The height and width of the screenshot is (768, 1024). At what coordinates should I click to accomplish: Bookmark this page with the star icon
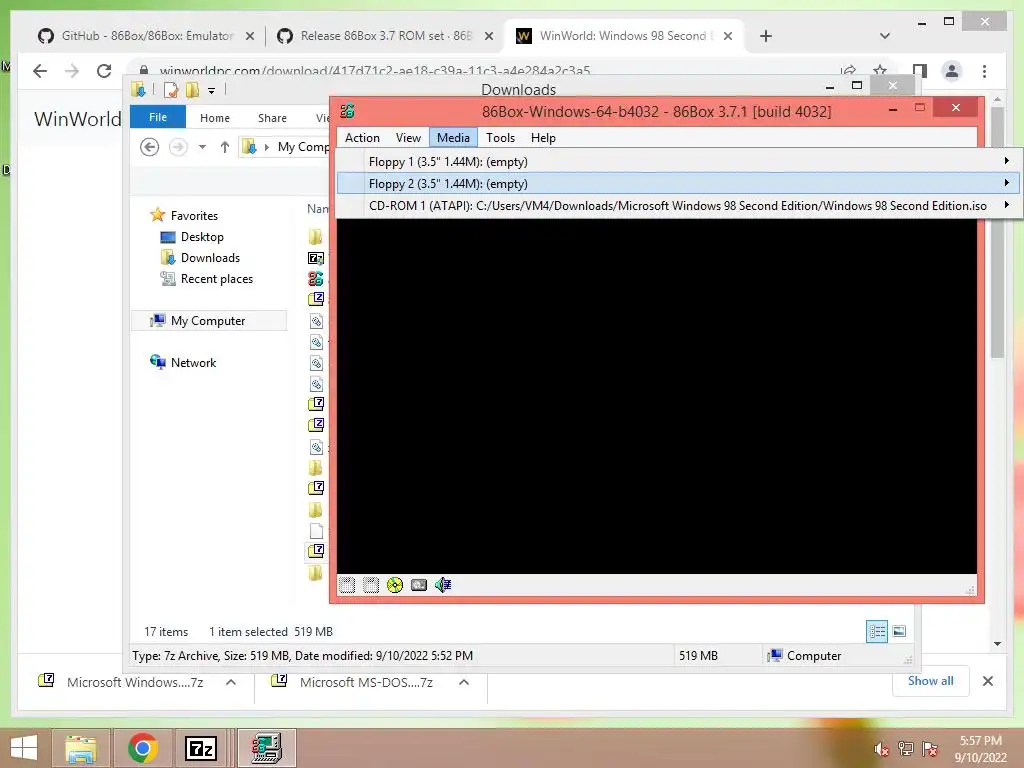[x=880, y=70]
